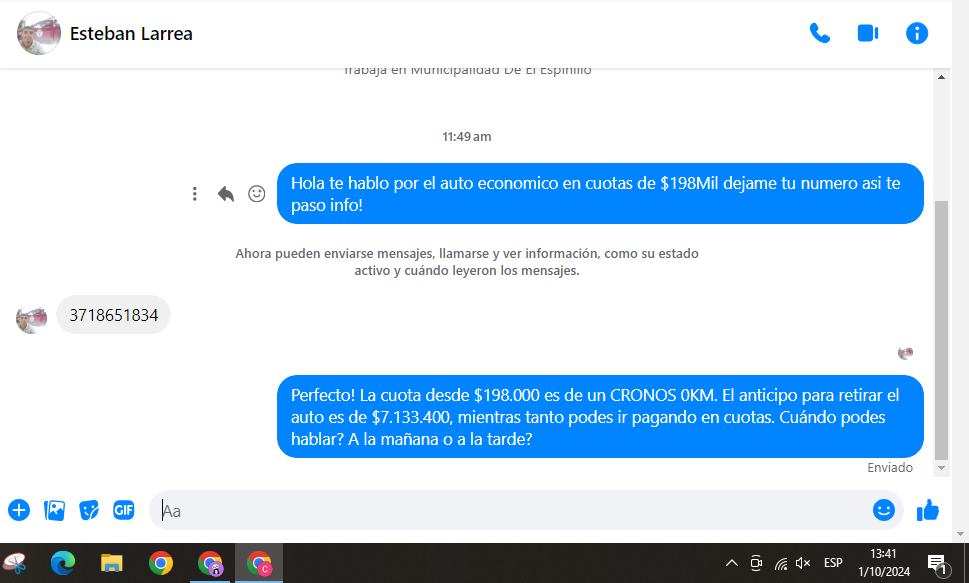Click the Esteban Larrea contact name
The height and width of the screenshot is (583, 969).
[x=131, y=33]
